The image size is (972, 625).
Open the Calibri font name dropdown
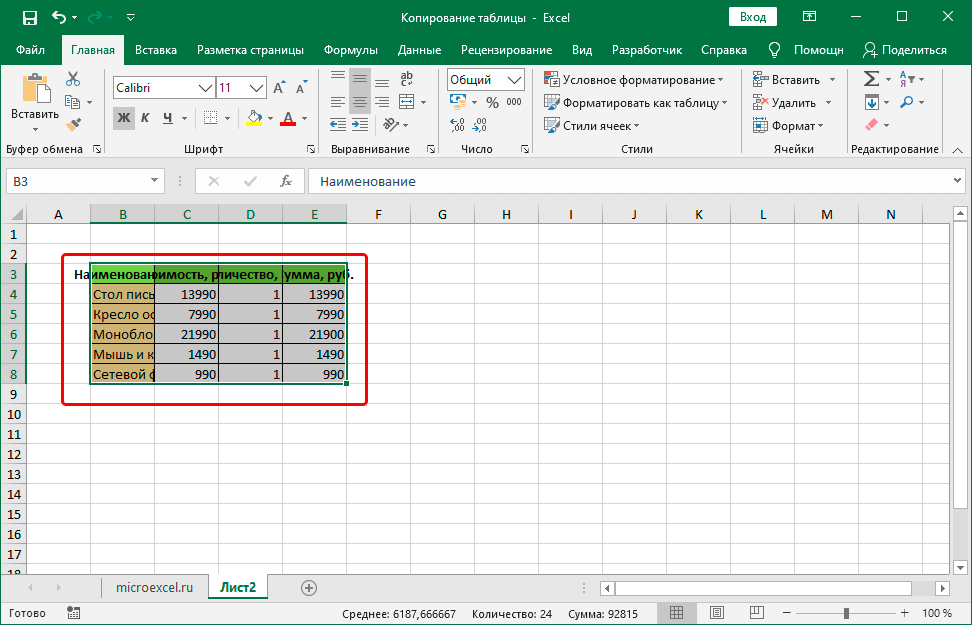pyautogui.click(x=205, y=88)
